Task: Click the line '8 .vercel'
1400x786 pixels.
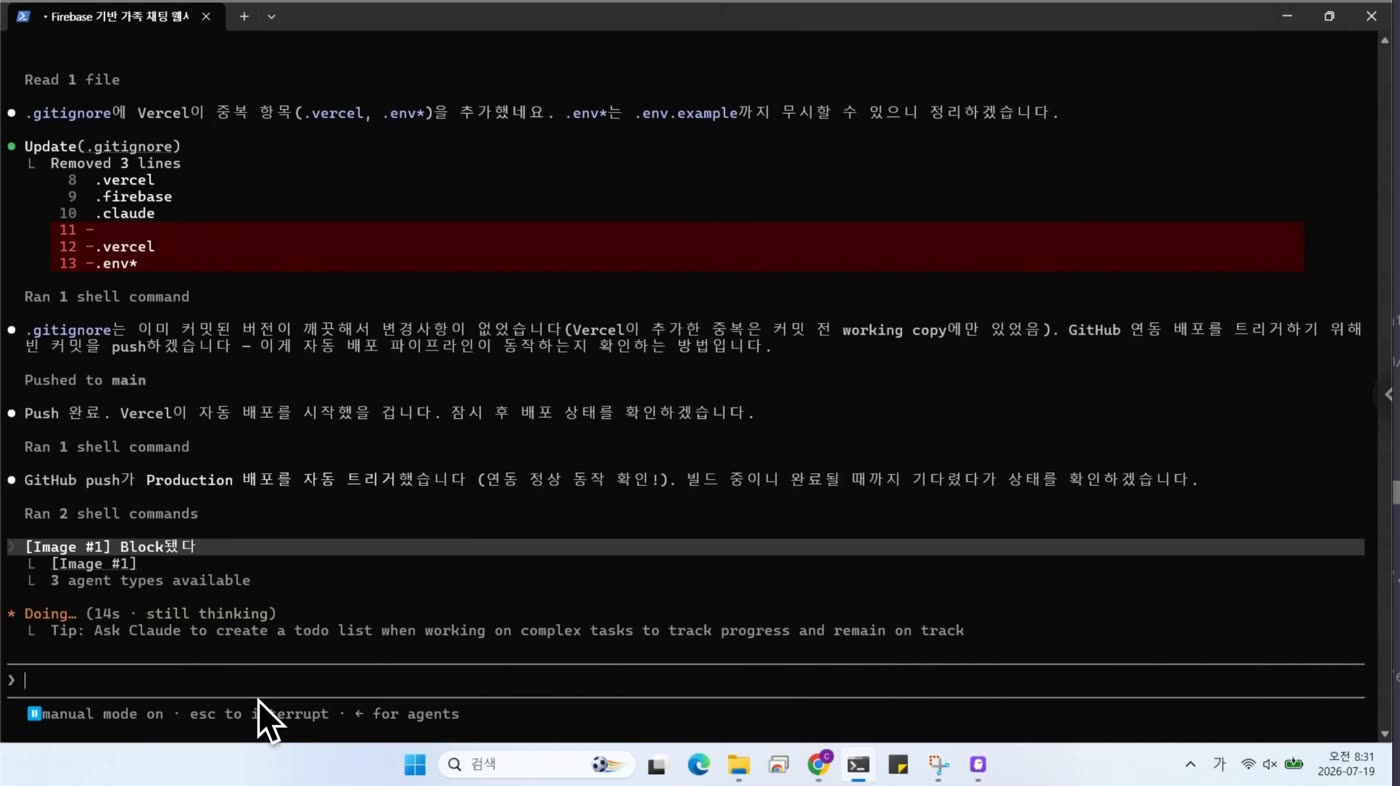Action: (x=111, y=180)
